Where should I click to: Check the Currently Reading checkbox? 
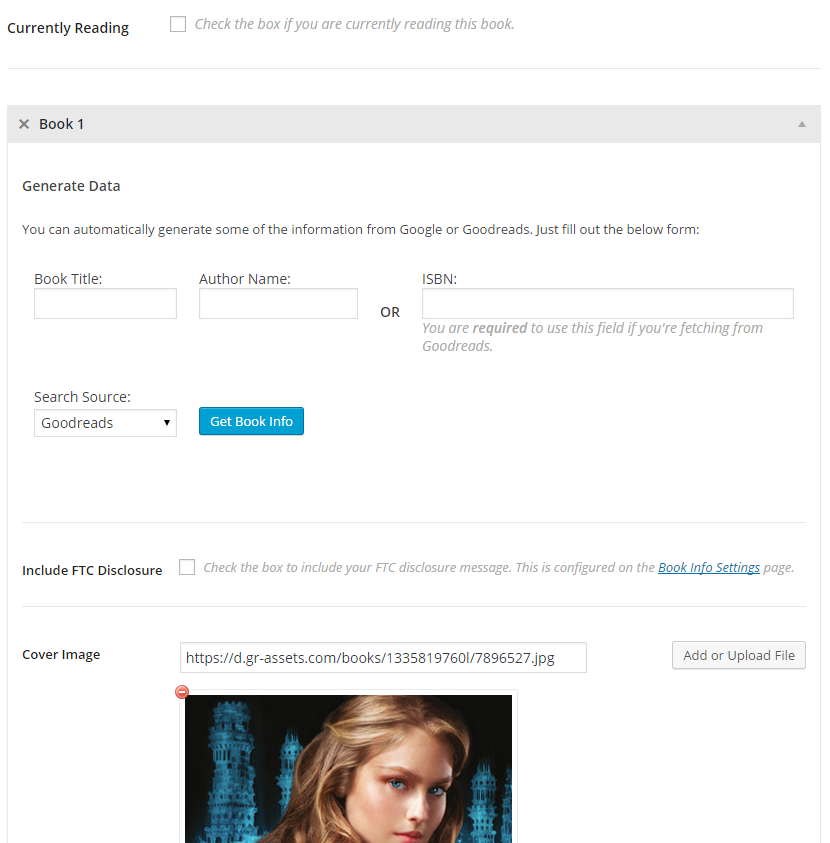(178, 24)
